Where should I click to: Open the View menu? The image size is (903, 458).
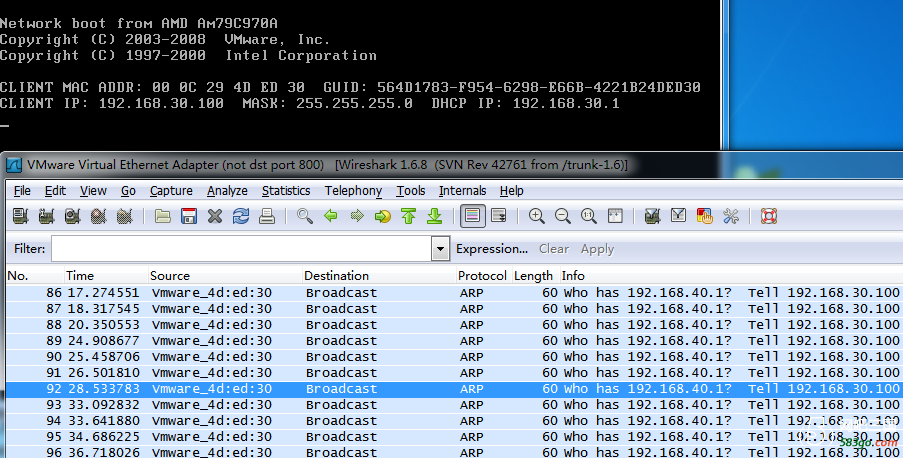[93, 191]
